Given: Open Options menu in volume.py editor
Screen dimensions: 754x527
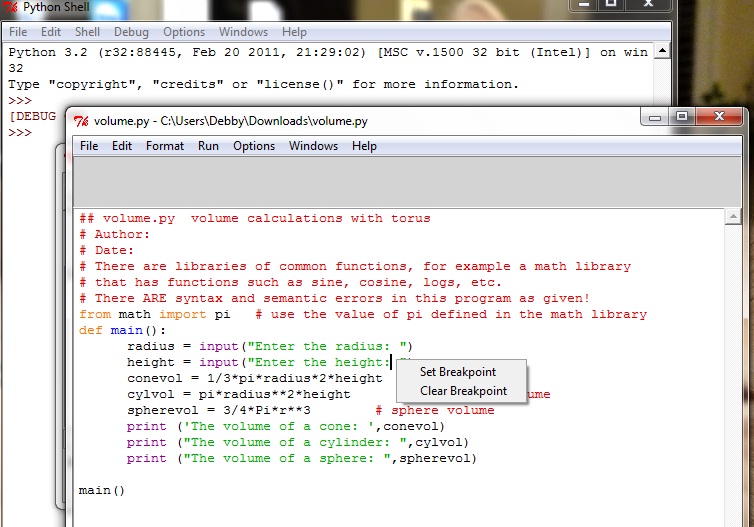Looking at the screenshot, I should [x=254, y=146].
